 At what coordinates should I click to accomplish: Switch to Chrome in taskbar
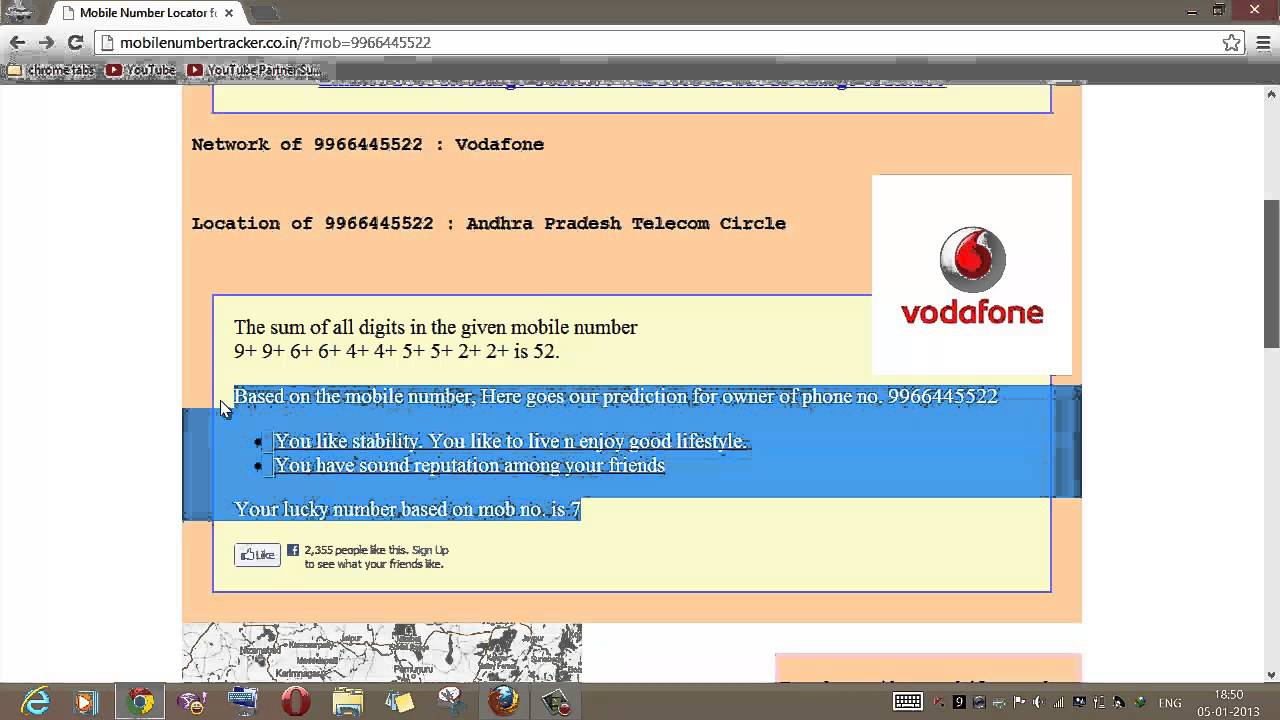coord(140,702)
